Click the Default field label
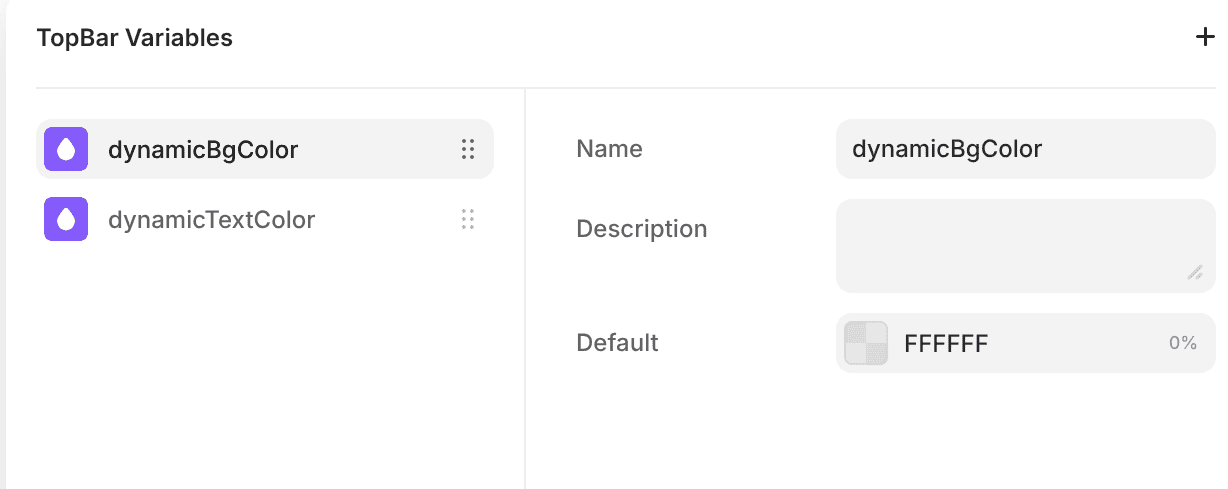 pos(617,343)
